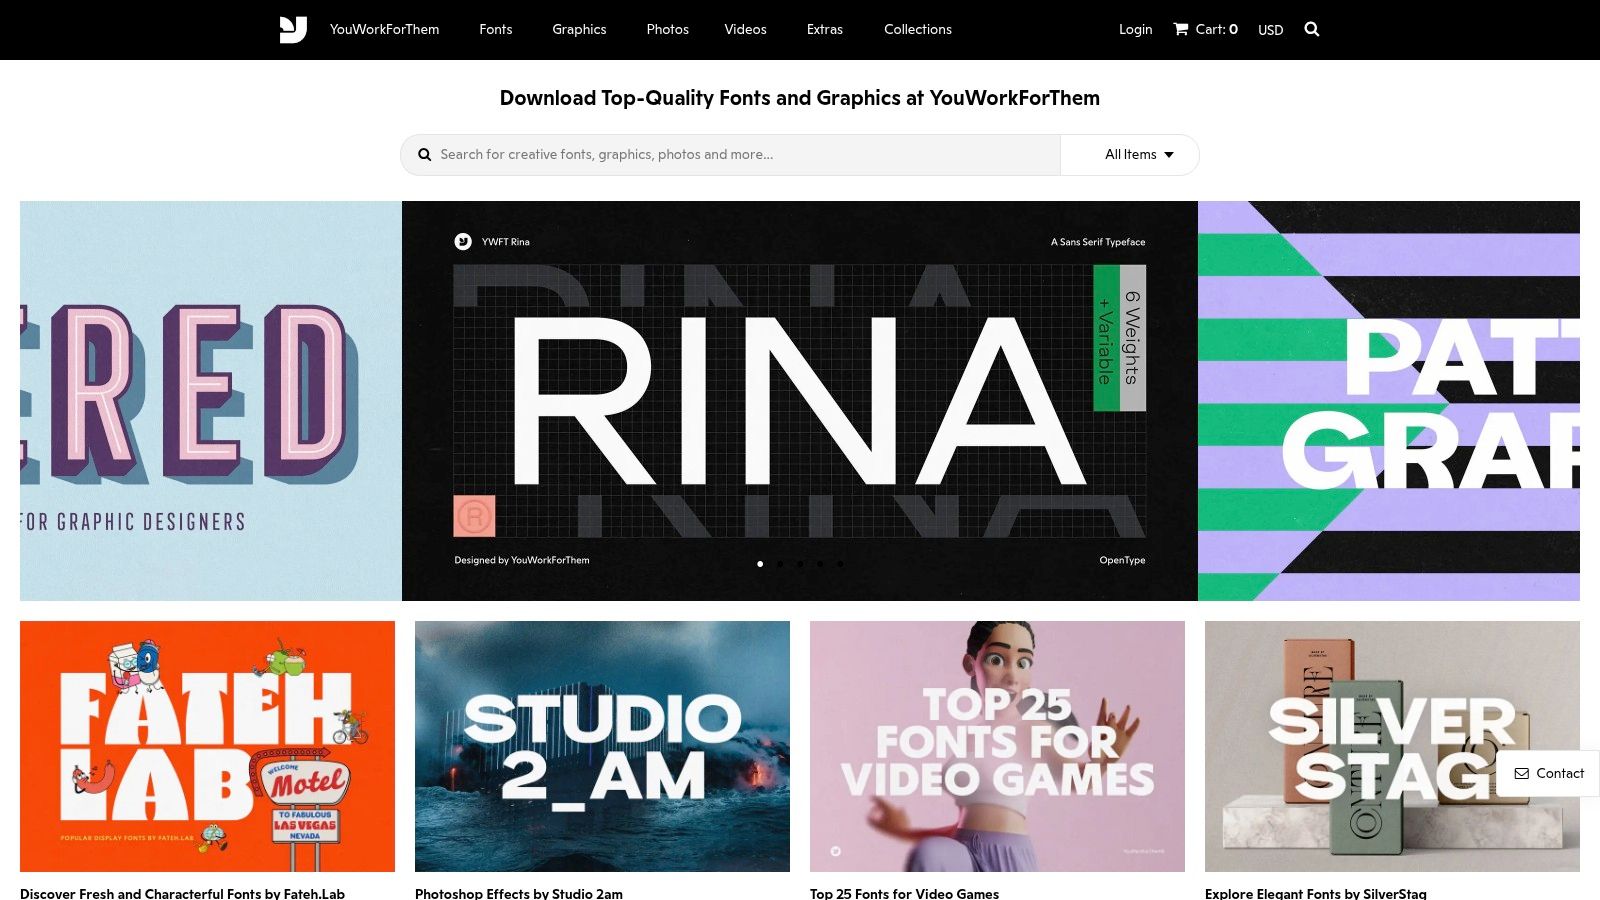Go to the Collections menu item
Viewport: 1600px width, 900px height.
917,29
